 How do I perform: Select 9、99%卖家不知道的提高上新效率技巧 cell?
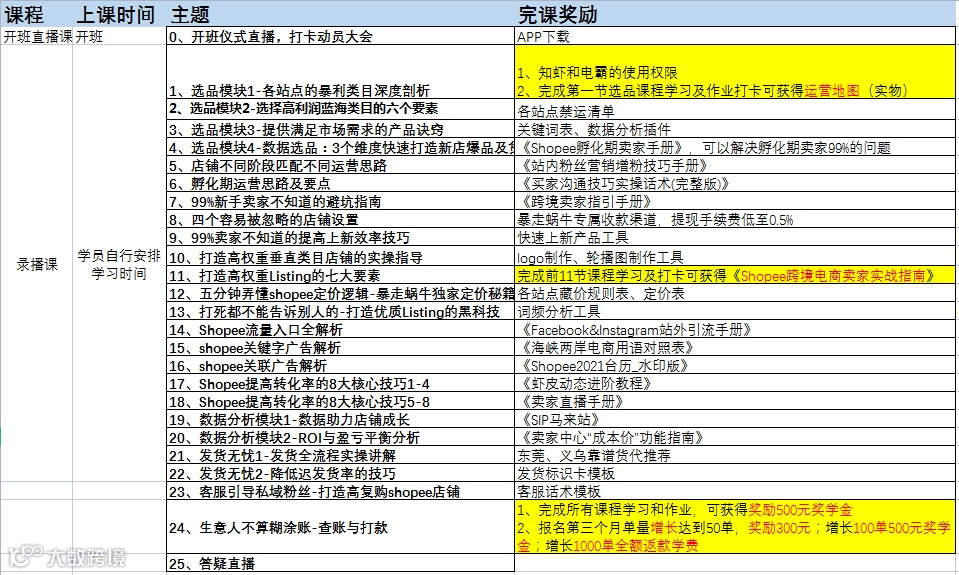(340, 237)
